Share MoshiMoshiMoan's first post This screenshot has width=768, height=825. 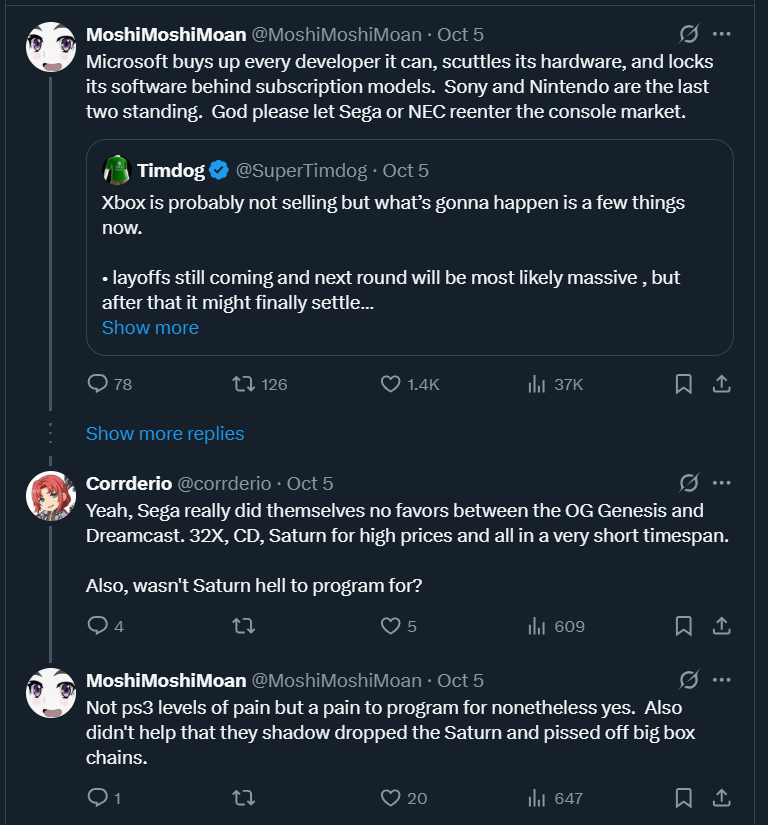(x=720, y=384)
